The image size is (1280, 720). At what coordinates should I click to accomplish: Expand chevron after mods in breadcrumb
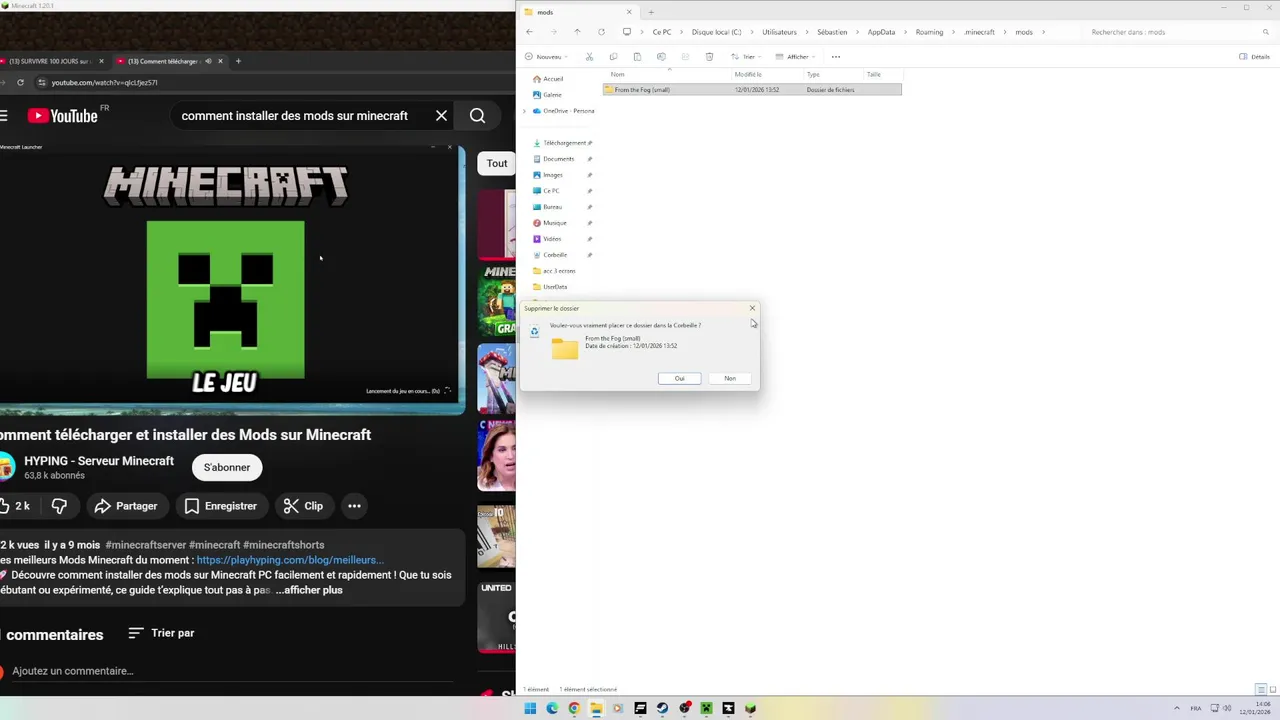click(x=1044, y=32)
